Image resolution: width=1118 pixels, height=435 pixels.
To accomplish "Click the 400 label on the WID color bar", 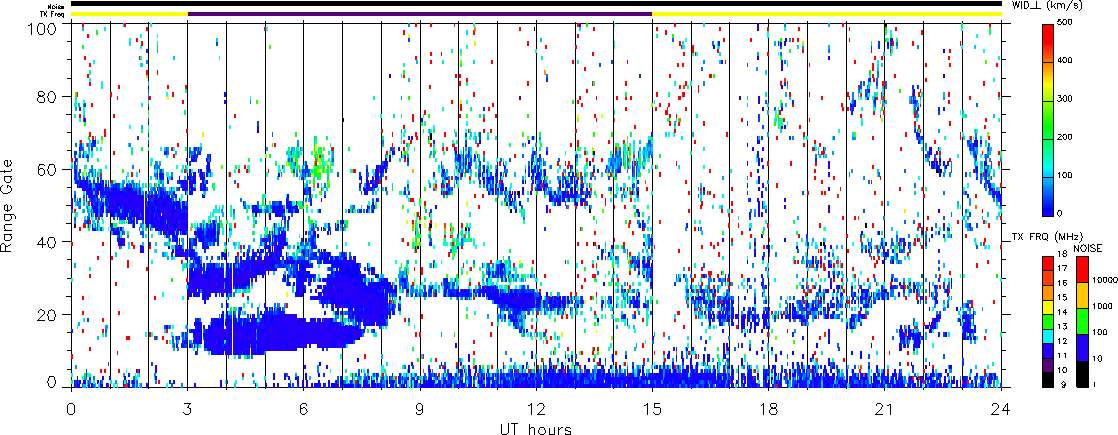I will (x=1067, y=61).
